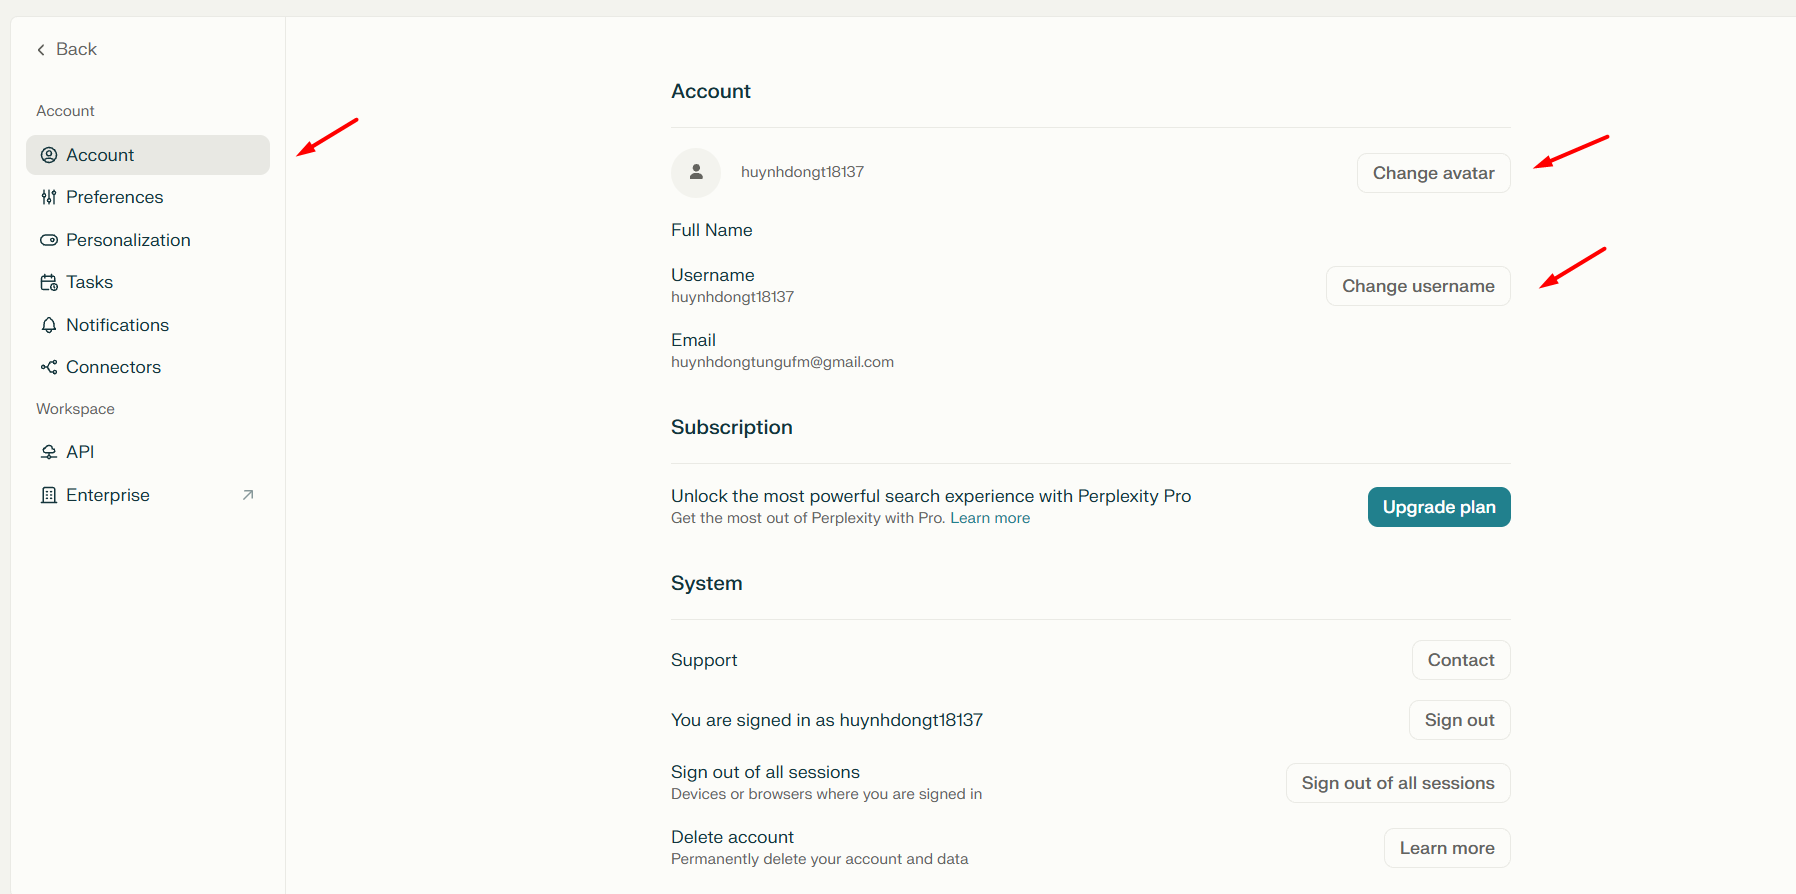This screenshot has height=894, width=1796.
Task: Open Enterprise via external arrow icon
Action: pyautogui.click(x=248, y=495)
